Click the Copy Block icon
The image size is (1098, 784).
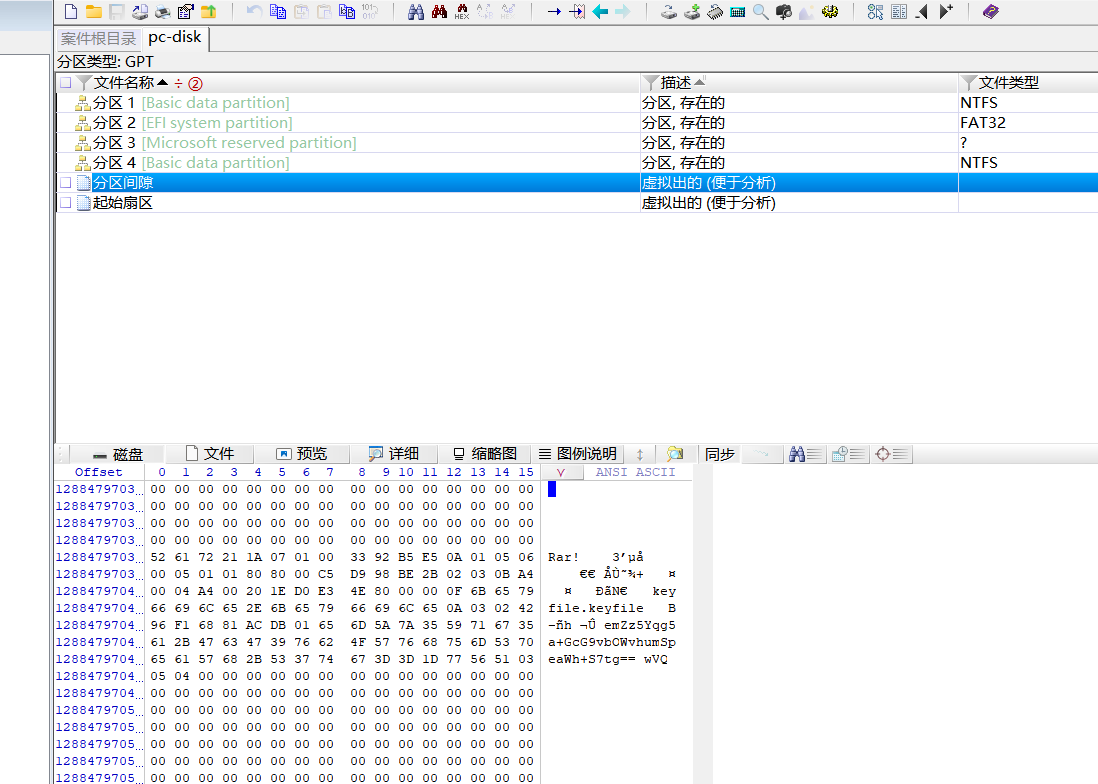pos(278,11)
